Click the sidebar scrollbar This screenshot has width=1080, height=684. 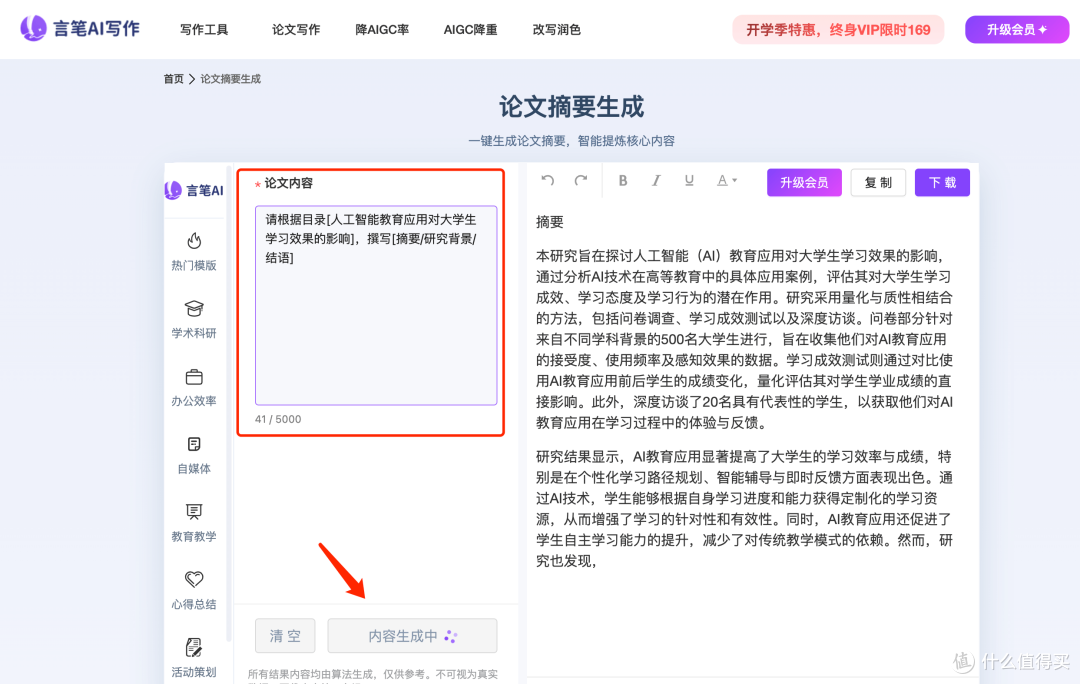tap(229, 403)
